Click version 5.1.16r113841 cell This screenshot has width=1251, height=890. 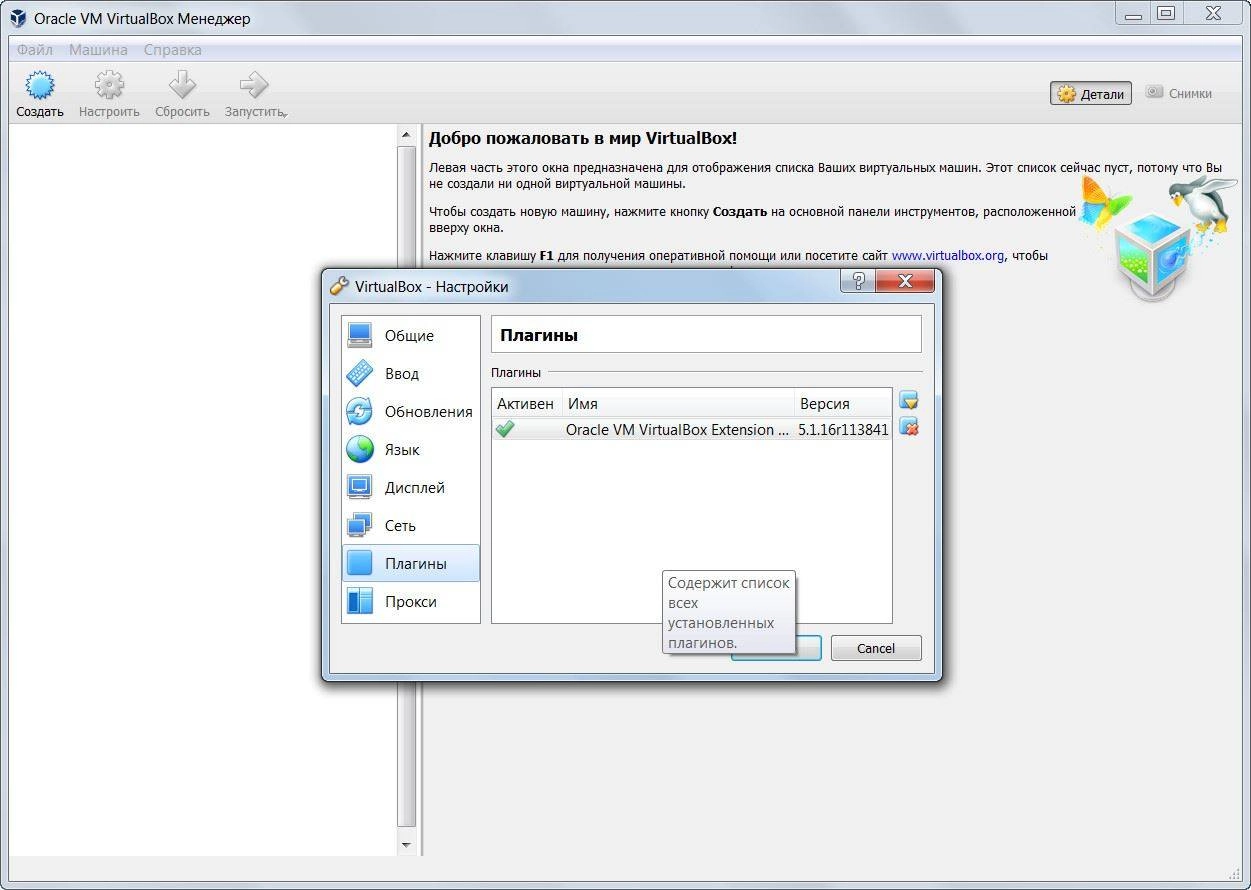click(x=843, y=429)
